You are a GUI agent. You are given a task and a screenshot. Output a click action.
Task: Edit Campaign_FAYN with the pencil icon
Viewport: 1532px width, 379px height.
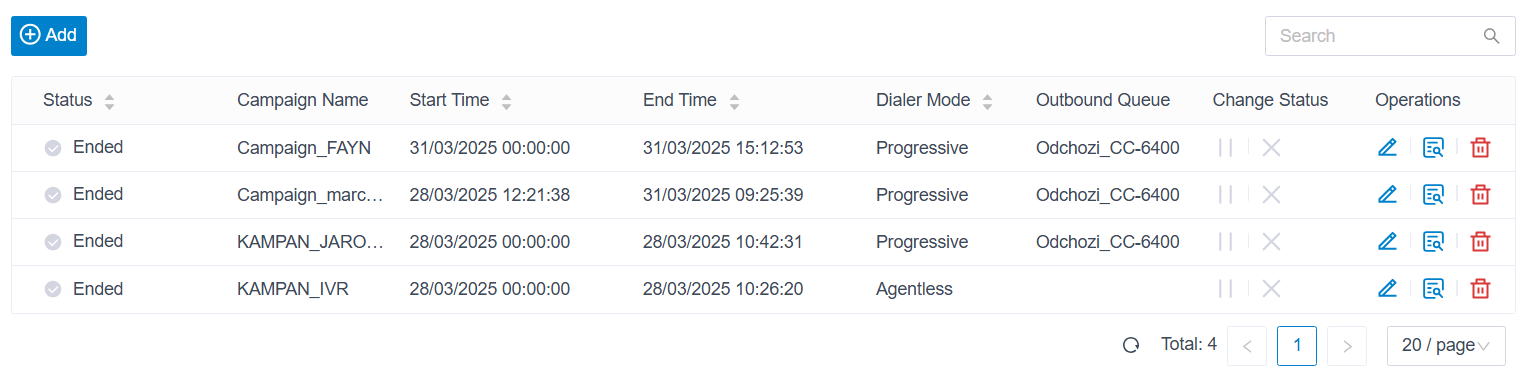pyautogui.click(x=1387, y=148)
